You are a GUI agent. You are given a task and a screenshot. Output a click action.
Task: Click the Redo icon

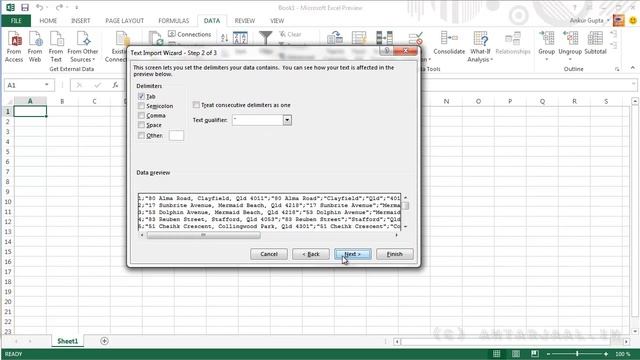(60, 7)
